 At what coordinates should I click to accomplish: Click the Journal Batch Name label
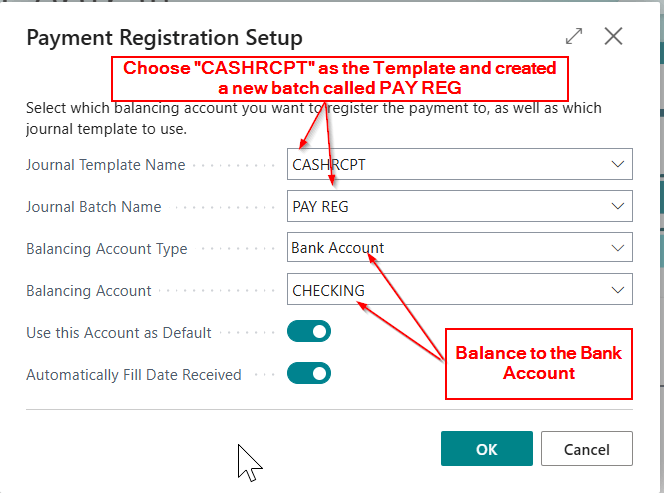pyautogui.click(x=93, y=207)
